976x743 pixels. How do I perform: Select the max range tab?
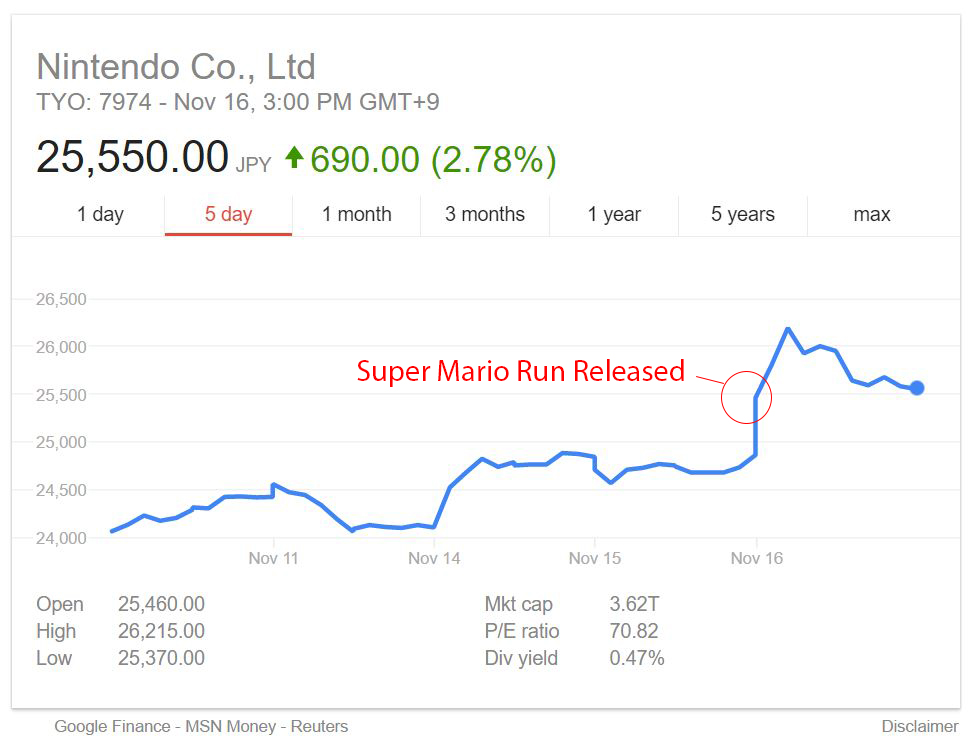(x=872, y=214)
